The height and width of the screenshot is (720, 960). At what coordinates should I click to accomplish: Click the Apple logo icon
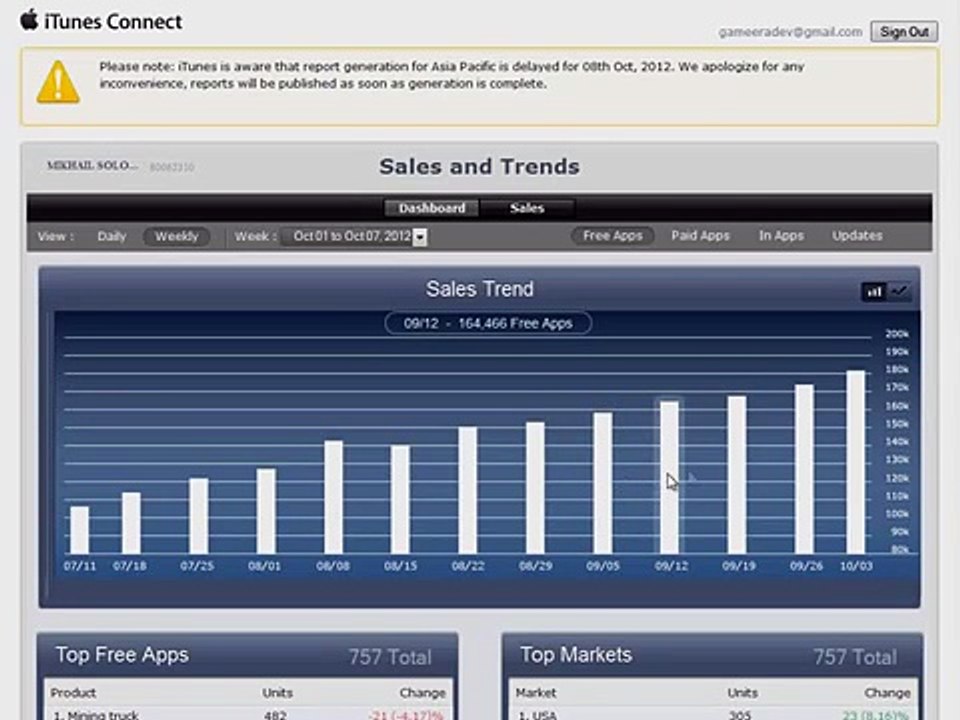29,20
